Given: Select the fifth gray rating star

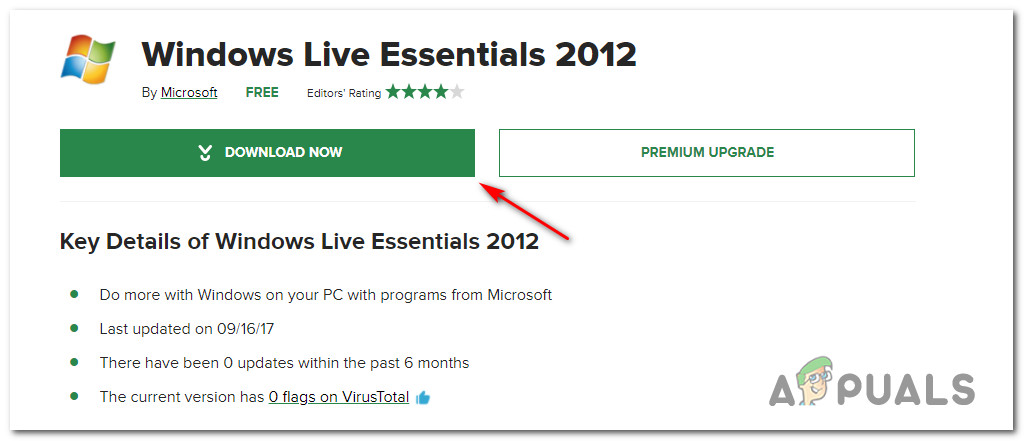Looking at the screenshot, I should tap(457, 92).
